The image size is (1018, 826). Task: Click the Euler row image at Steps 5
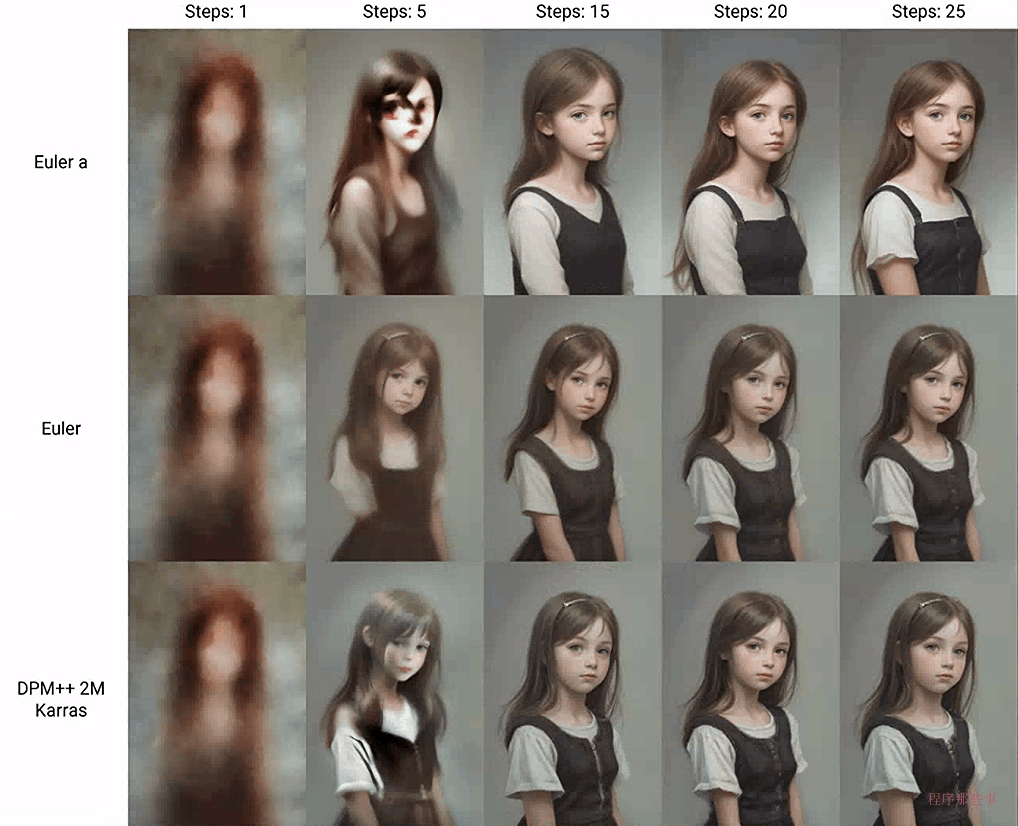(394, 428)
